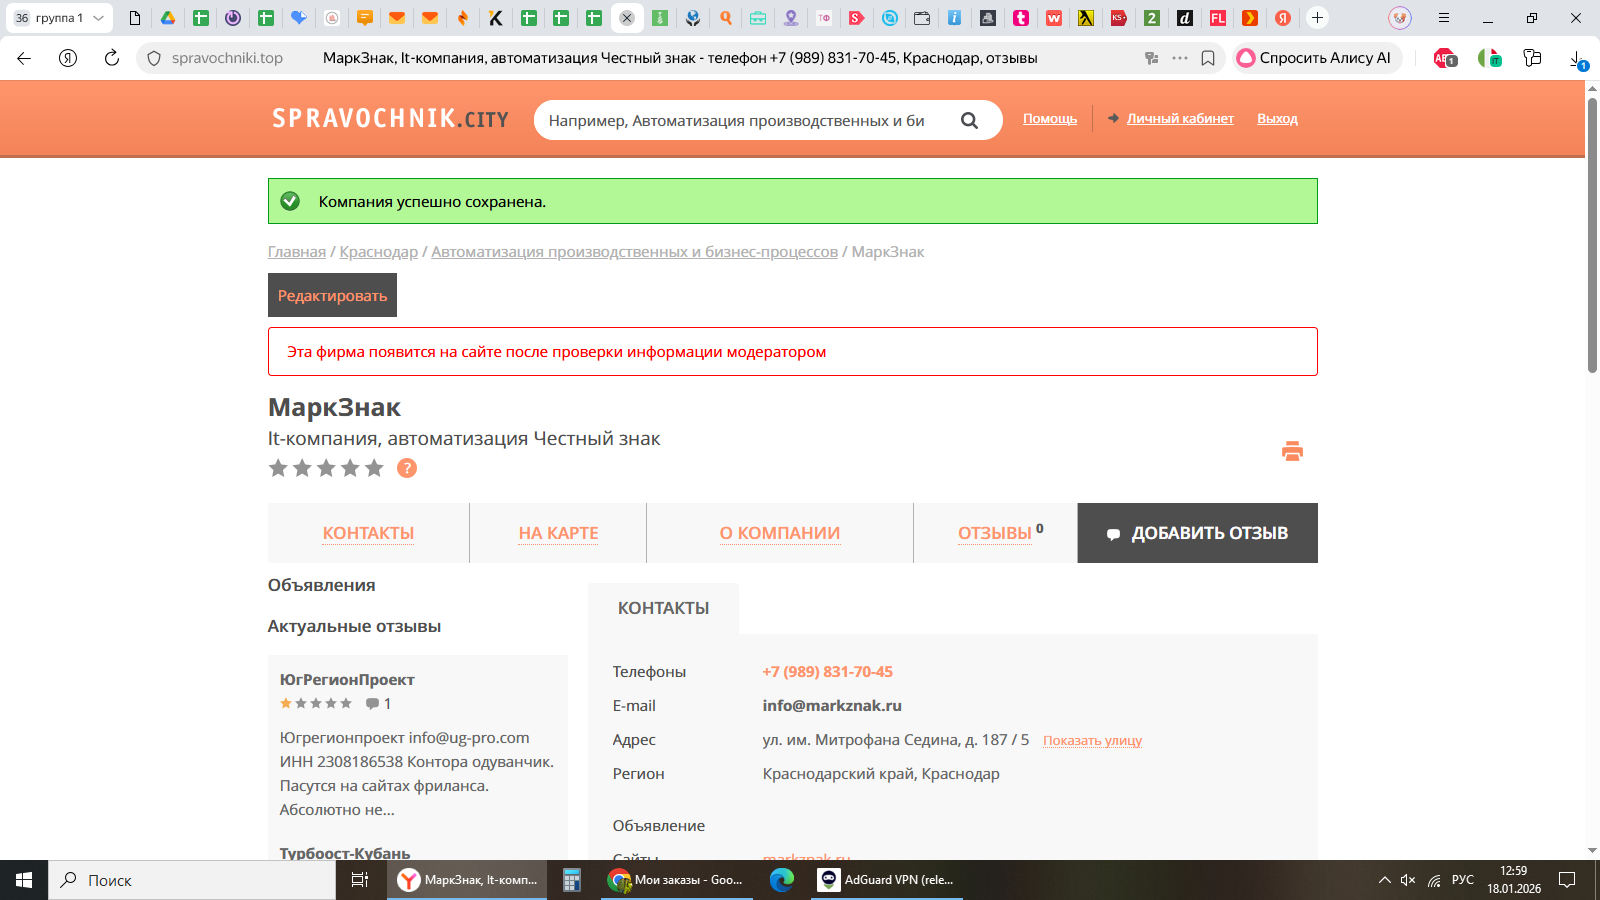The height and width of the screenshot is (900, 1600).
Task: Open the yellow pages tab icon
Action: (x=1086, y=18)
